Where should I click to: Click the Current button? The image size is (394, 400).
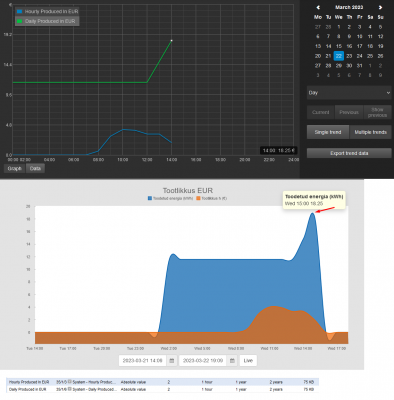[x=320, y=112]
